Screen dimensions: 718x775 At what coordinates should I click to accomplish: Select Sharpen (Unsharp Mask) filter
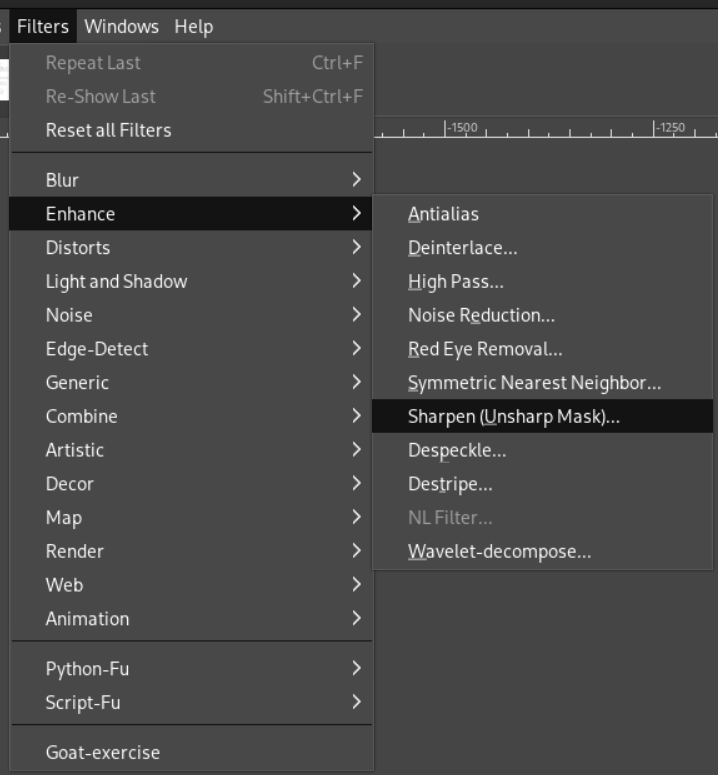tap(514, 417)
